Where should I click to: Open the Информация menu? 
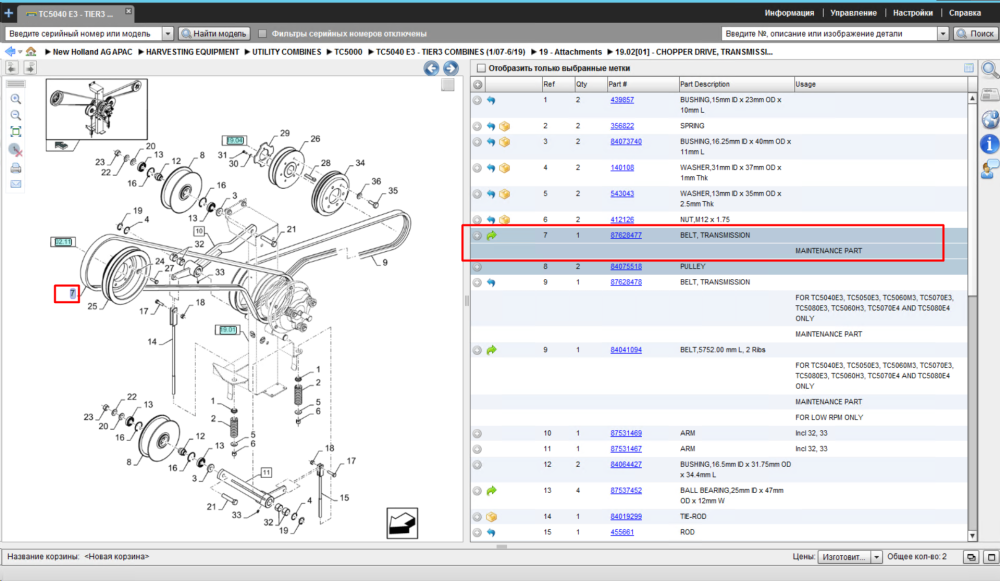tap(789, 13)
